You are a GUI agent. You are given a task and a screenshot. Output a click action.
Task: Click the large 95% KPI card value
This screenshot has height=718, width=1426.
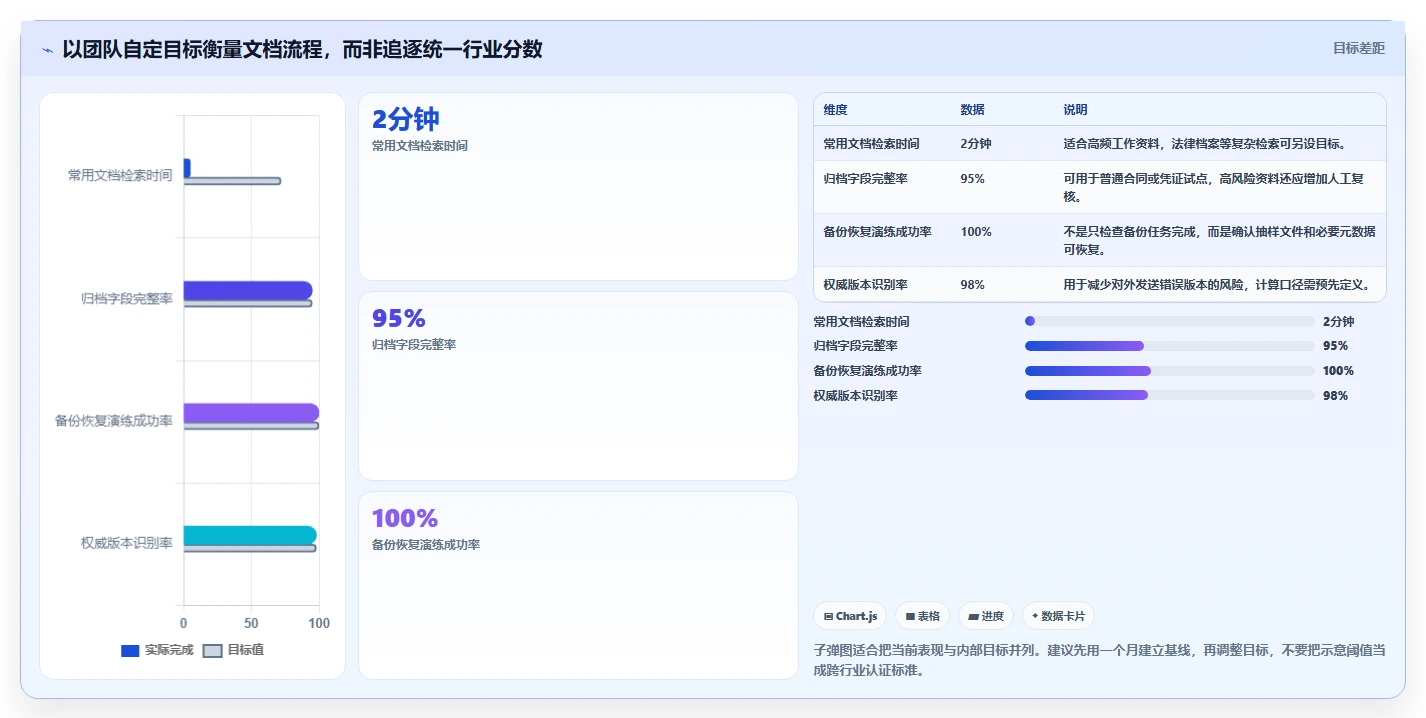[399, 319]
